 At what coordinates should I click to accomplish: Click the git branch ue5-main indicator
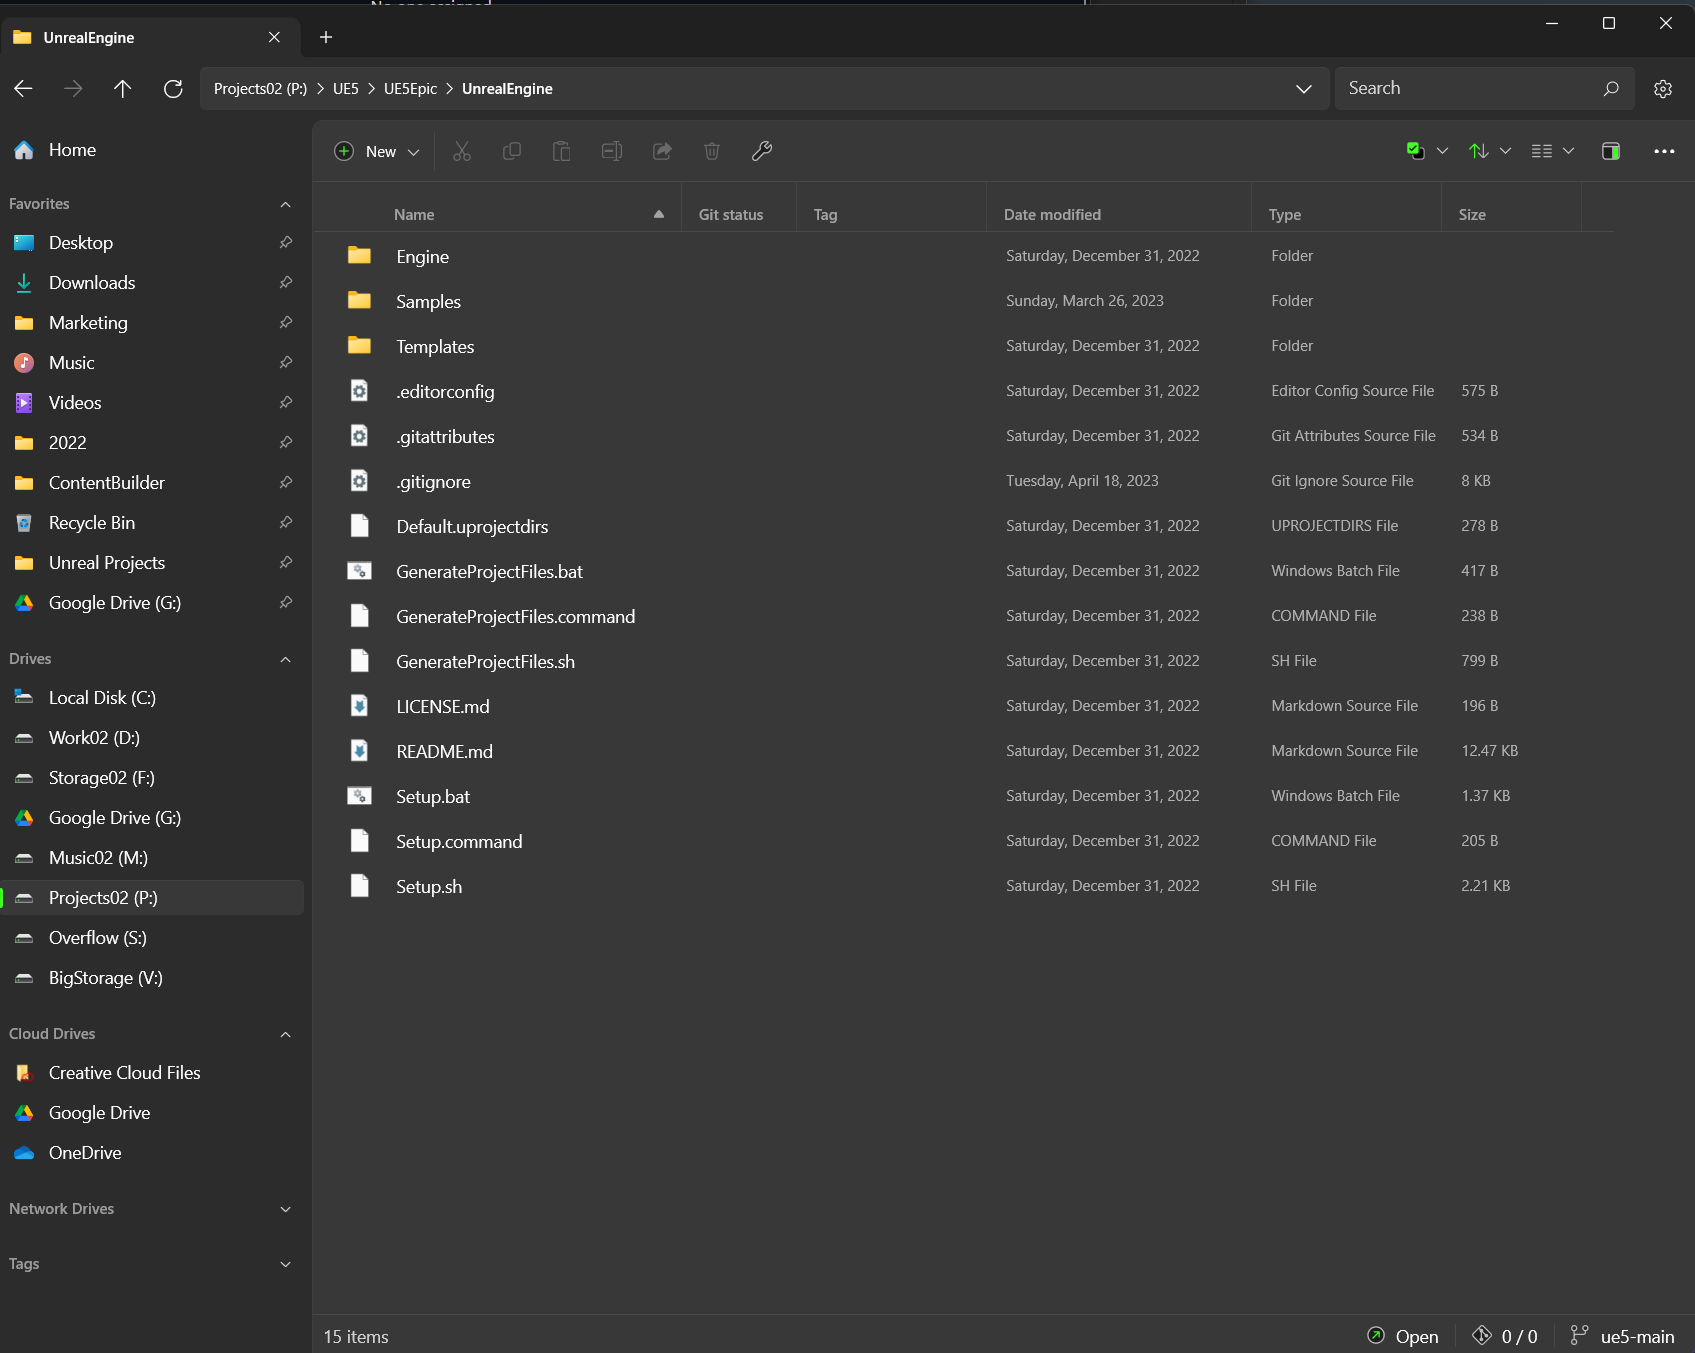1622,1336
